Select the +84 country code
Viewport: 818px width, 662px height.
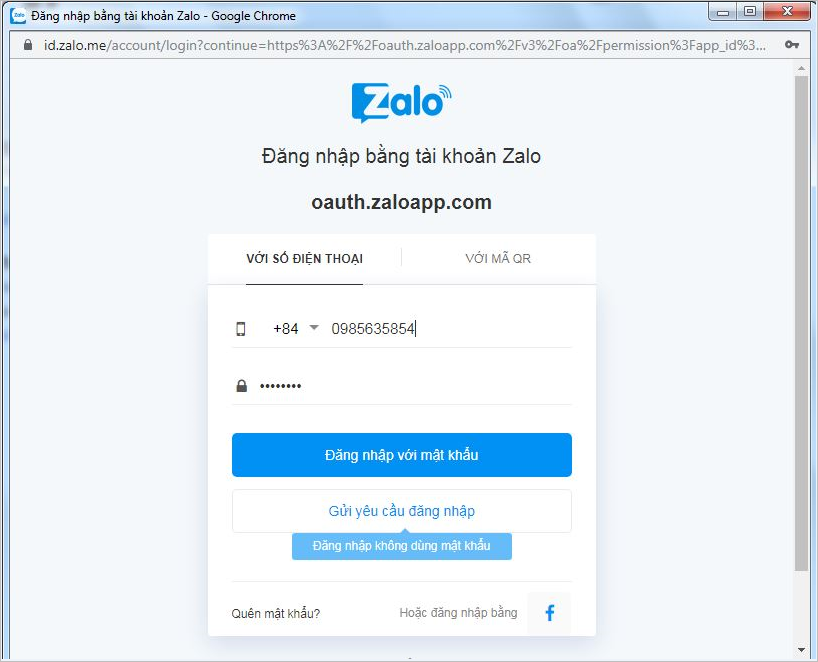pos(286,329)
